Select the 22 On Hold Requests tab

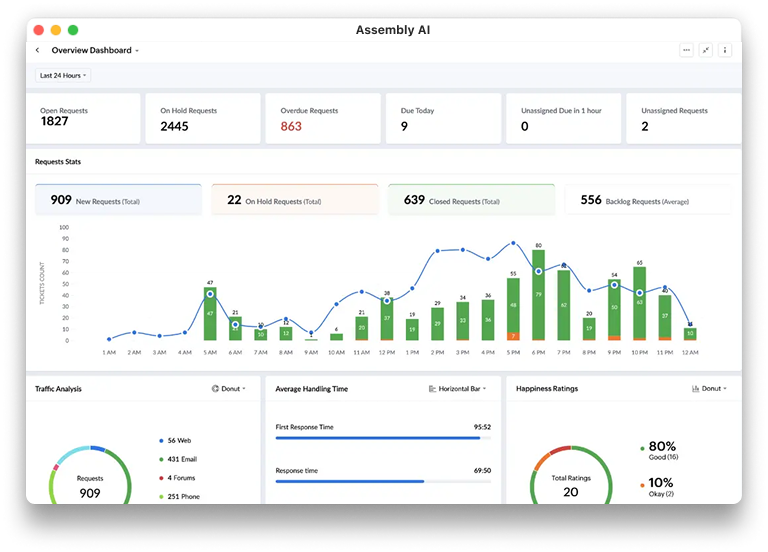coord(295,200)
